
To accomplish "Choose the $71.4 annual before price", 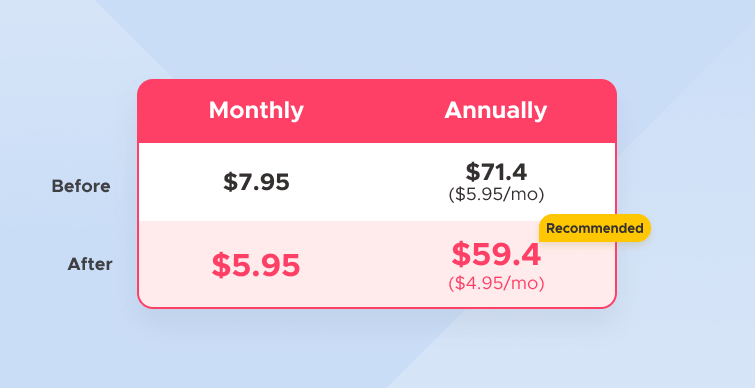I will point(496,172).
